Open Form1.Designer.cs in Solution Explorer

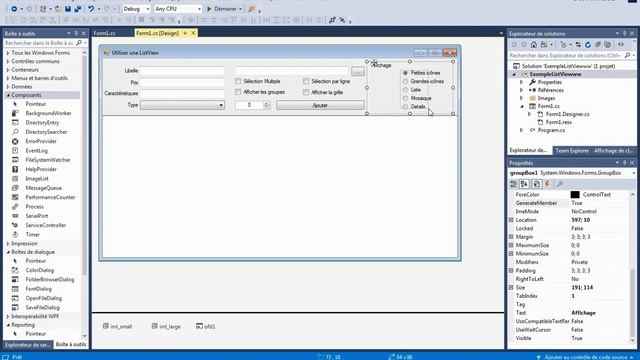[x=567, y=114]
